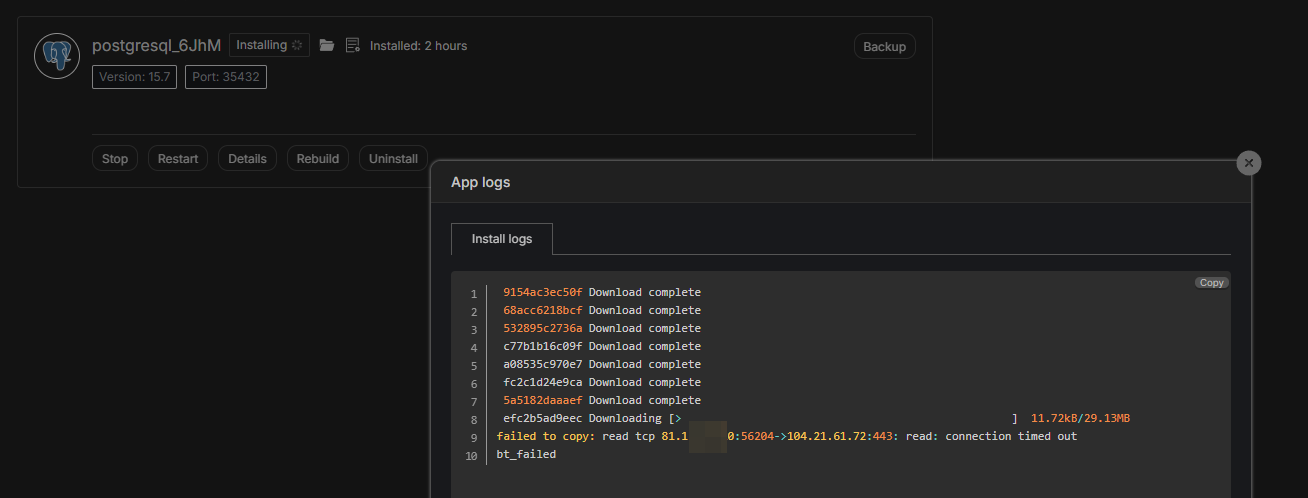
Task: Click the Installed: 2 hours label
Action: pyautogui.click(x=418, y=46)
